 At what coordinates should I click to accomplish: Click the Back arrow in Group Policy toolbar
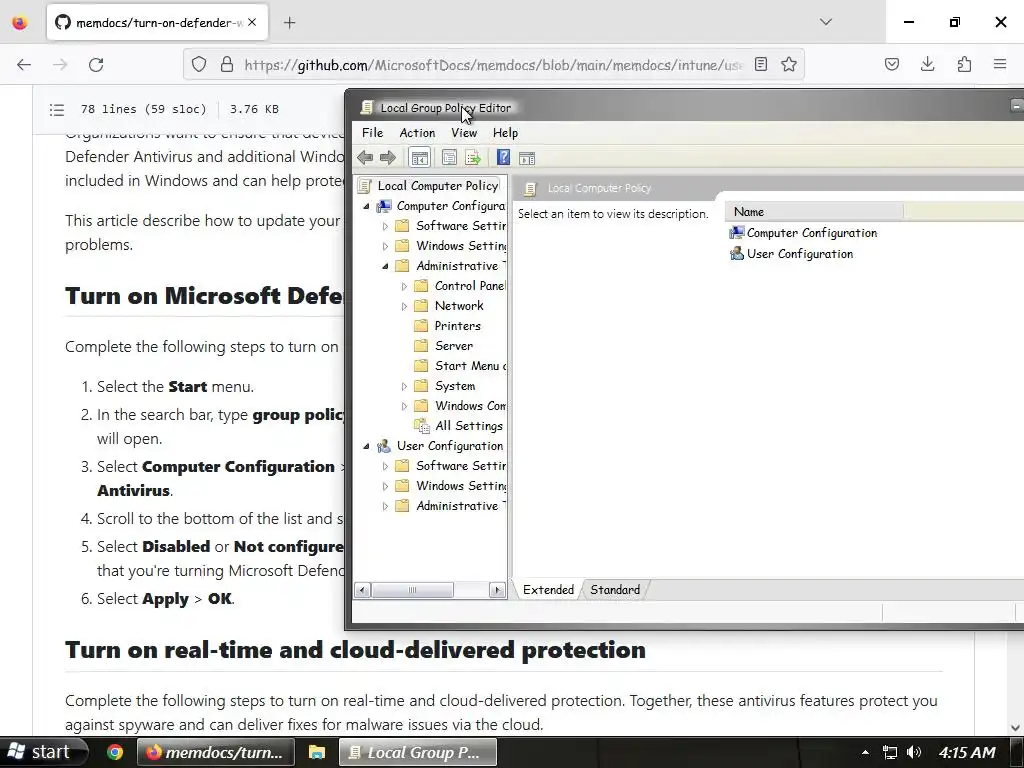pyautogui.click(x=365, y=157)
